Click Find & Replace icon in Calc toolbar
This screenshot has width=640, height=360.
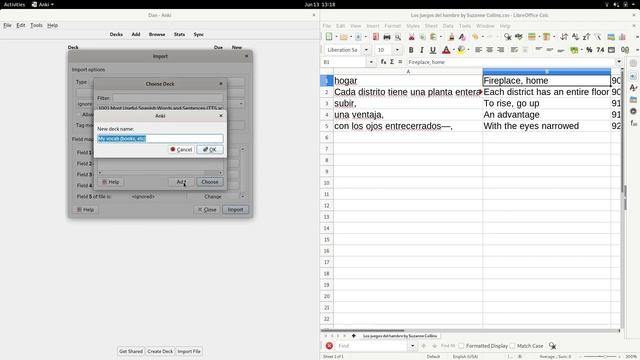click(x=507, y=37)
